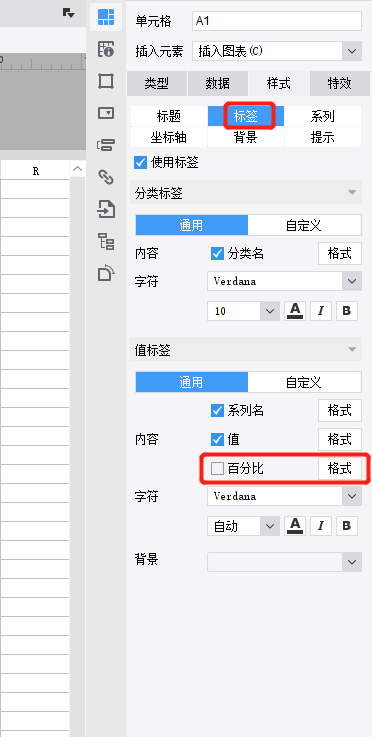Viewport: 372px width, 737px height.
Task: Open the hyperlink chain icon
Action: coord(106,177)
